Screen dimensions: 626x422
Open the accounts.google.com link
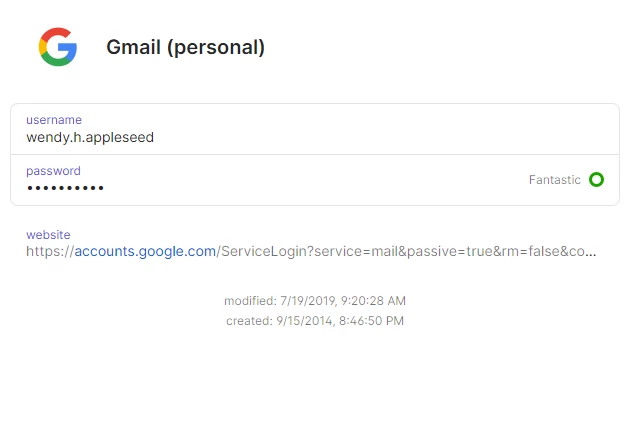pos(145,251)
